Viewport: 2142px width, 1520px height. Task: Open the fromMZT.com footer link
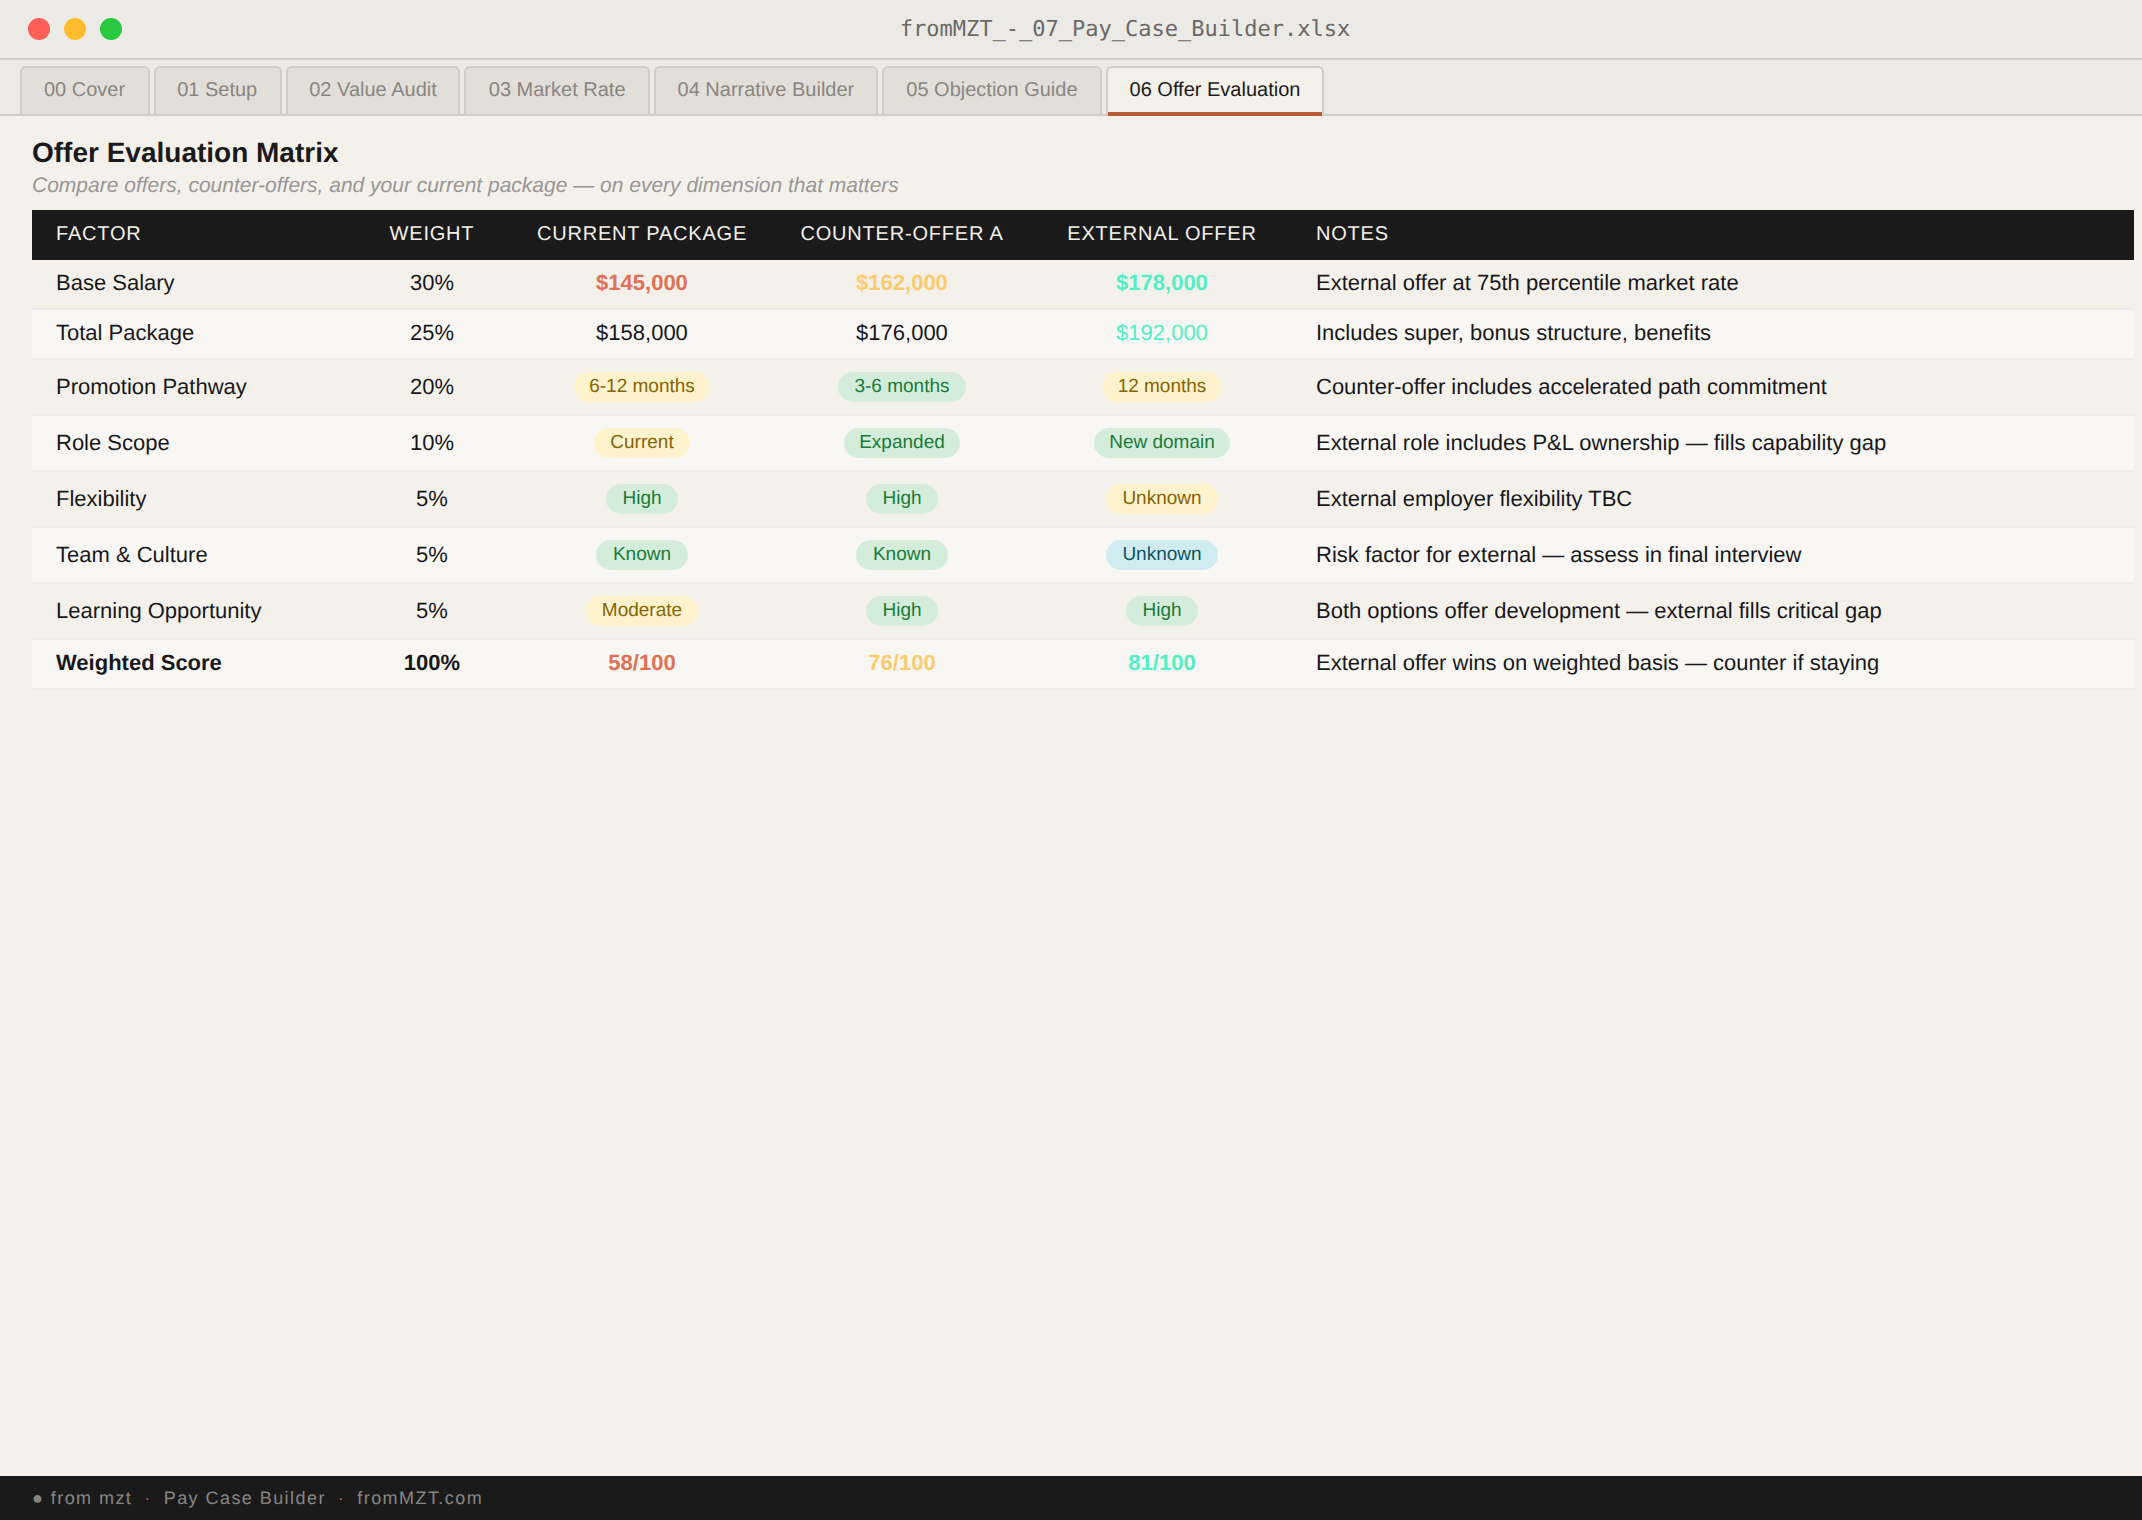[420, 1498]
